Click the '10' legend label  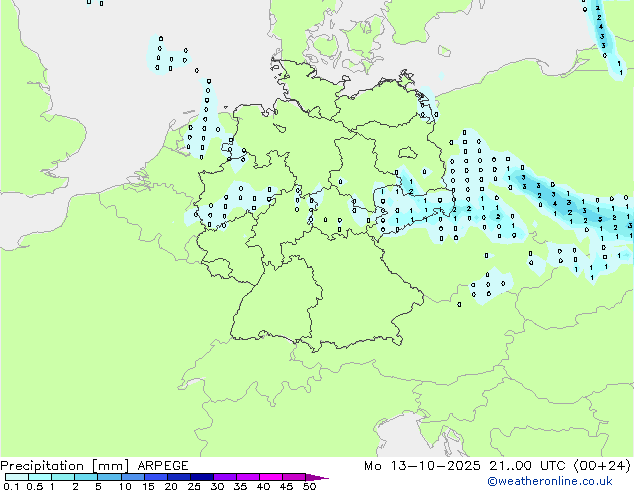(125, 486)
